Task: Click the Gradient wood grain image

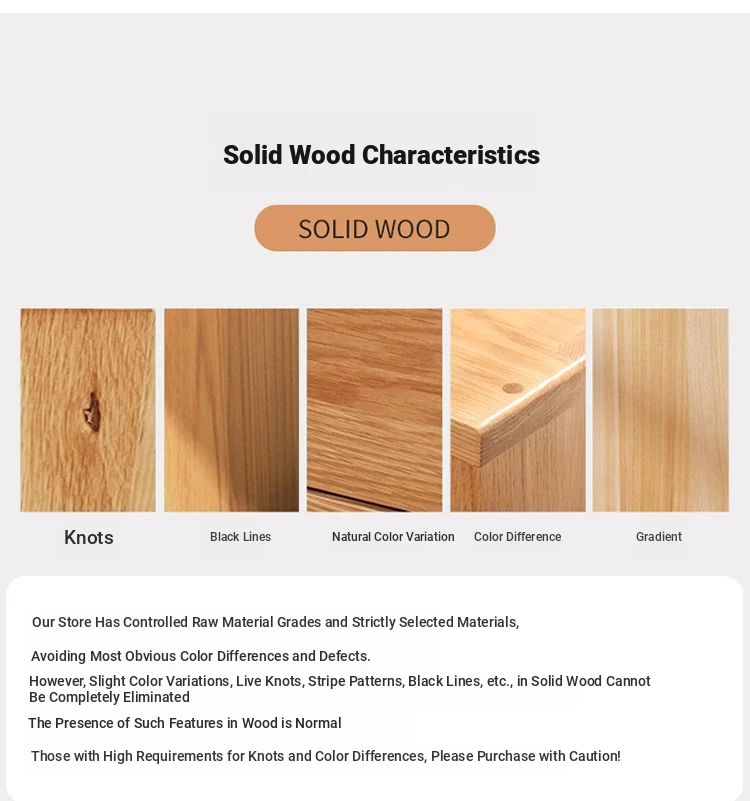Action: (x=661, y=410)
